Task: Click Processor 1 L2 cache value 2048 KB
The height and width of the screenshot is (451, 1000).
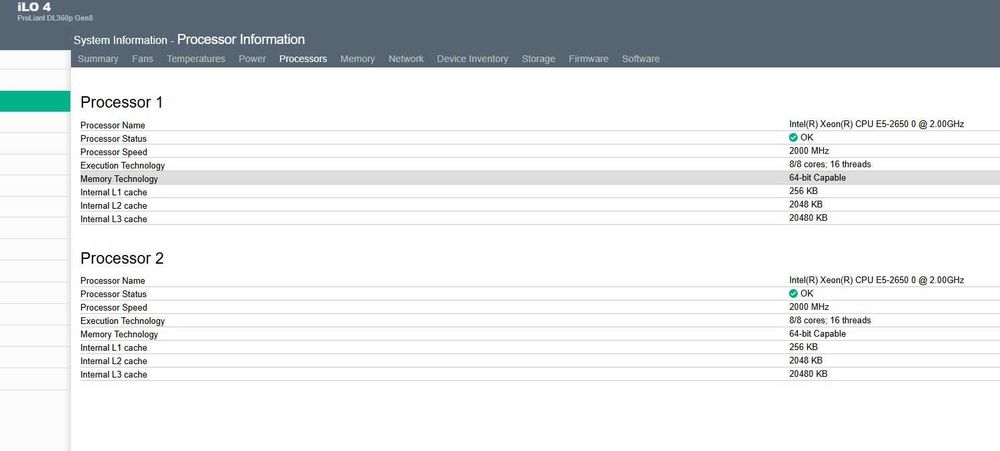Action: (805, 204)
